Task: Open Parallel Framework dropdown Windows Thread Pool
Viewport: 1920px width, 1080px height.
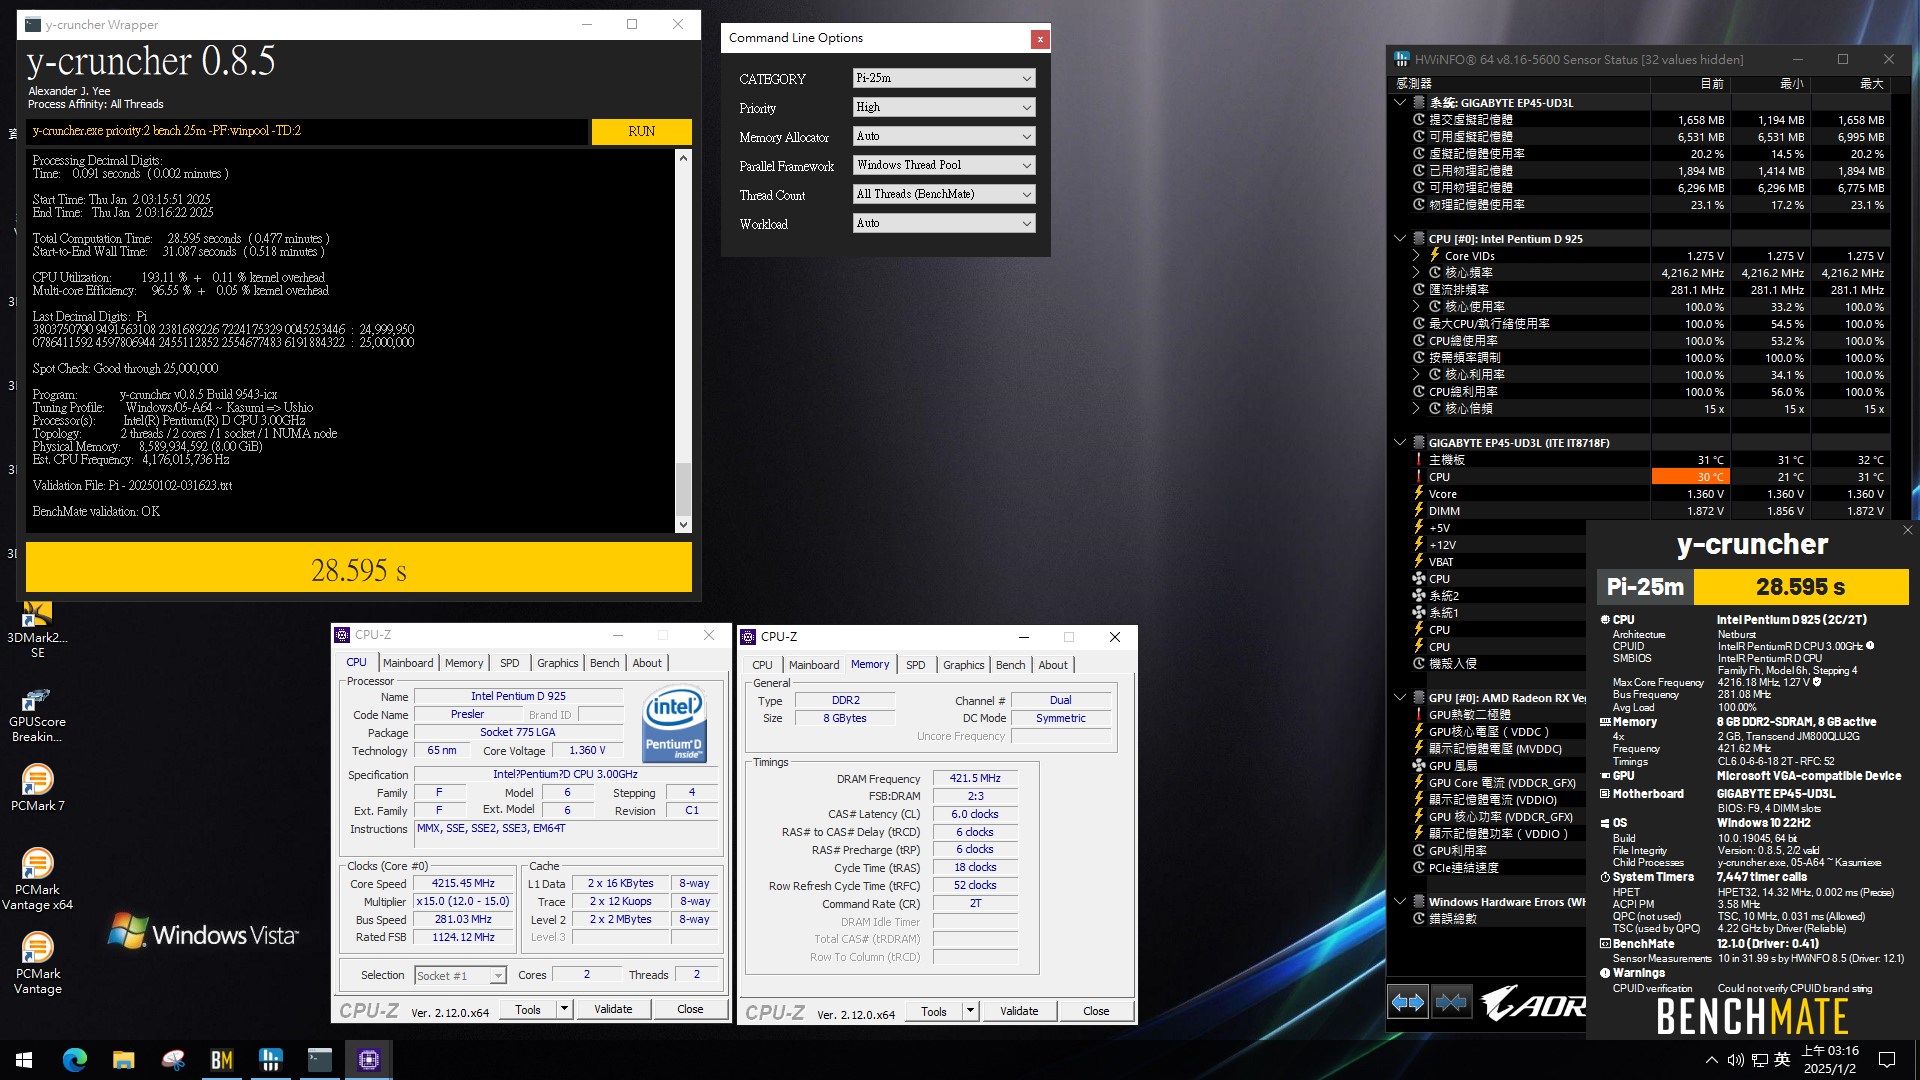Action: tap(944, 165)
